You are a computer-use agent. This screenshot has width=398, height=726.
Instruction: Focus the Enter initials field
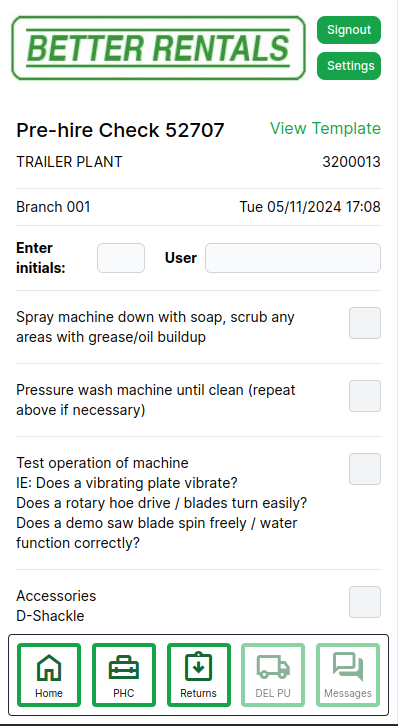click(121, 258)
